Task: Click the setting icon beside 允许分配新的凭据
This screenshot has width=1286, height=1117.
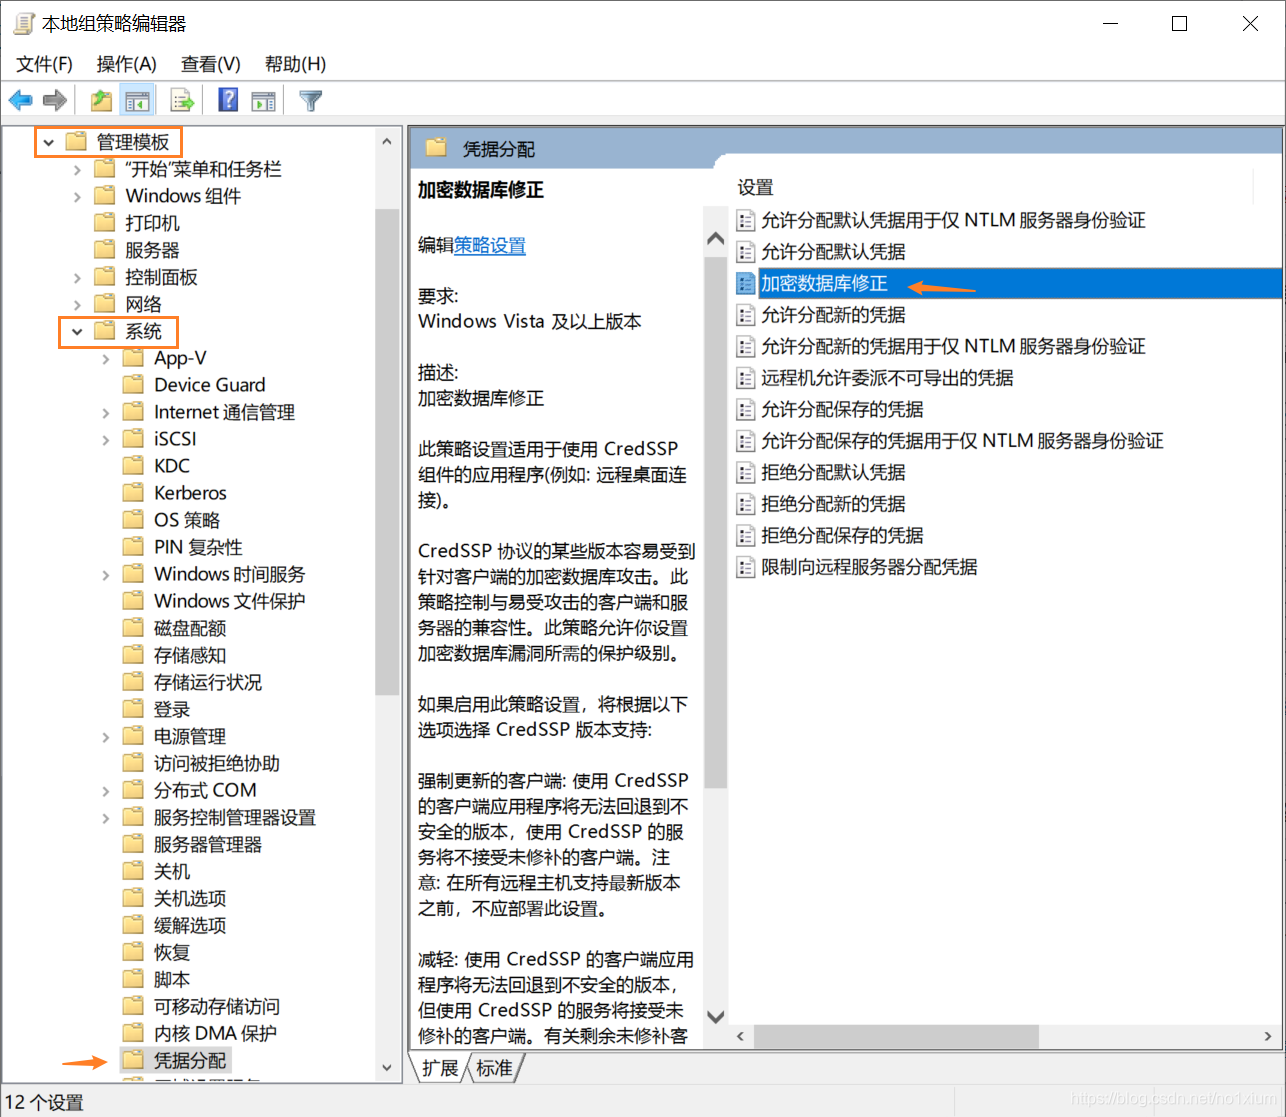Action: (745, 315)
